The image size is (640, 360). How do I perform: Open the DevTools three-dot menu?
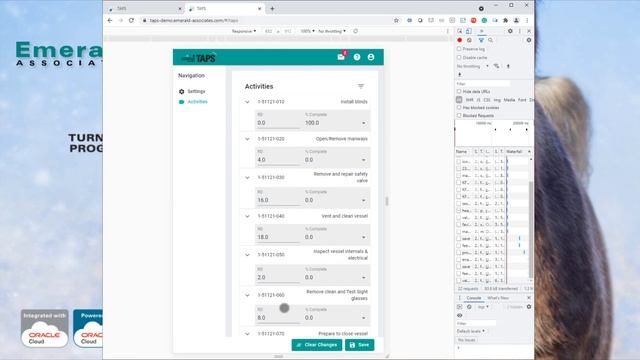(520, 31)
